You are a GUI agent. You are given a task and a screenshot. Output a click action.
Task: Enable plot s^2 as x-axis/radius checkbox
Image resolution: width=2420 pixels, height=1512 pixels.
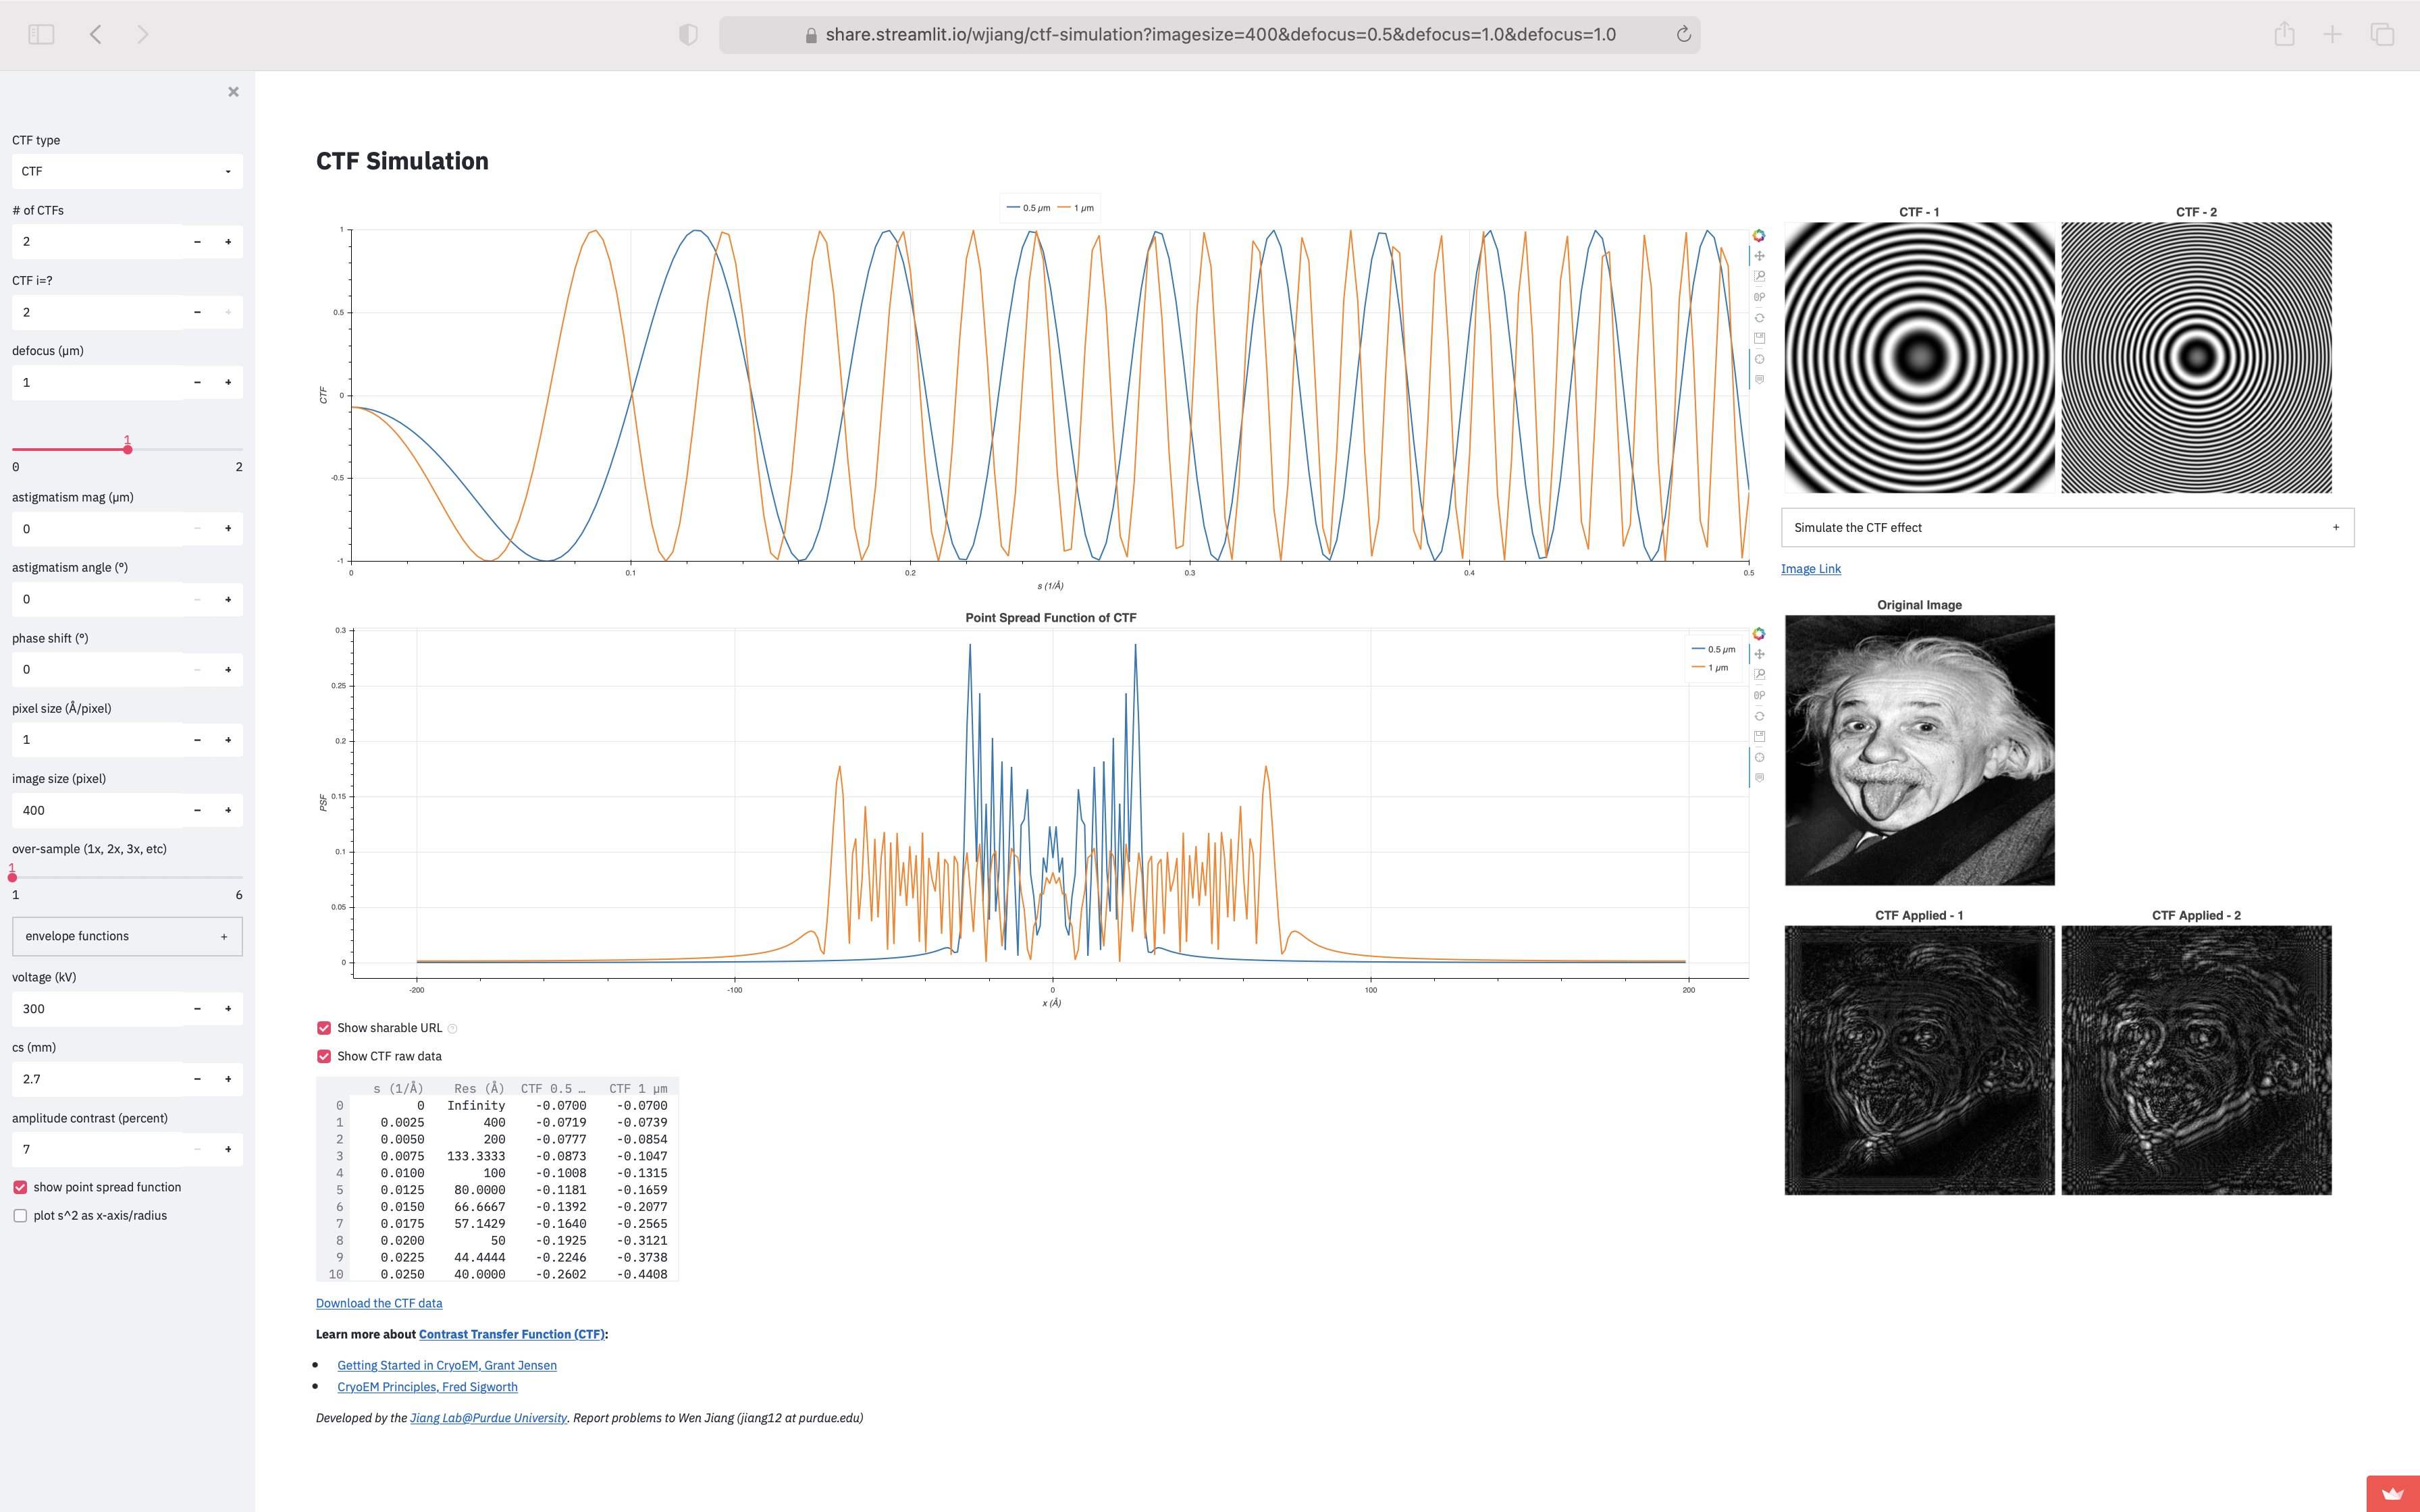[20, 1216]
